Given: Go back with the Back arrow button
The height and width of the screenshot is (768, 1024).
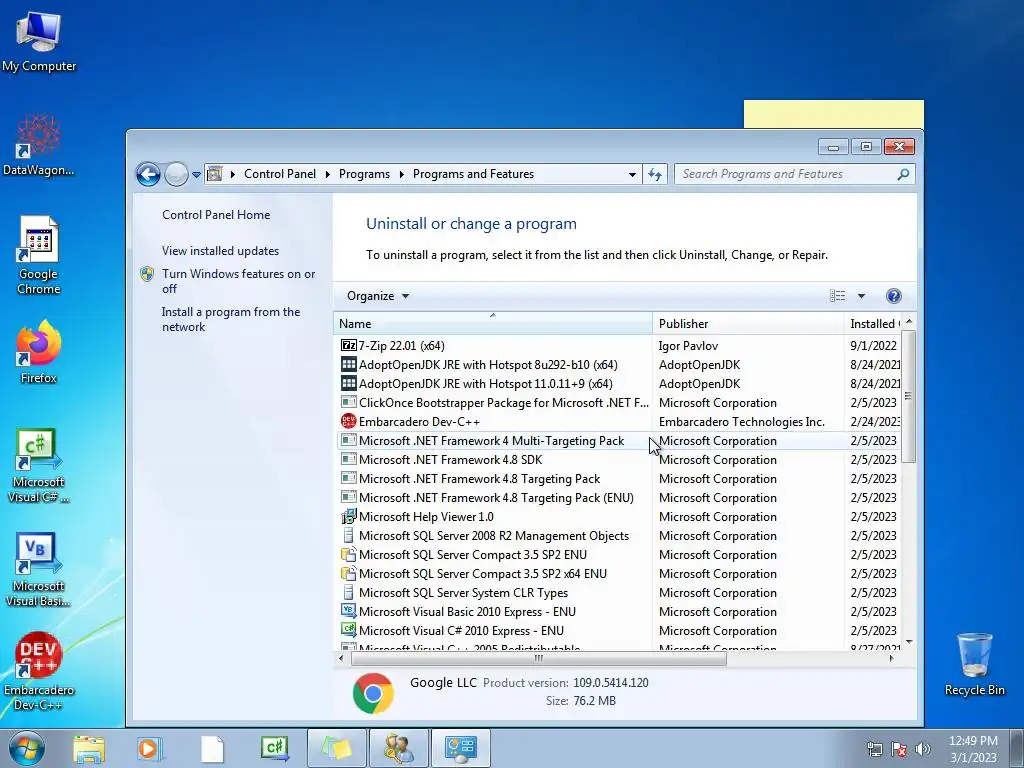Looking at the screenshot, I should pos(148,174).
